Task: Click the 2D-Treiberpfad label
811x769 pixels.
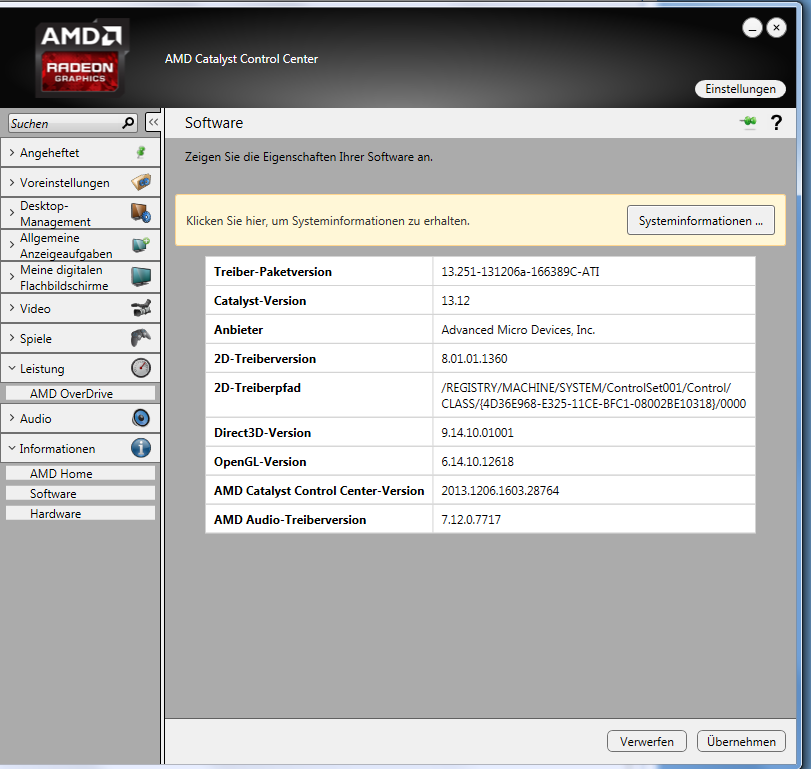Action: point(257,387)
